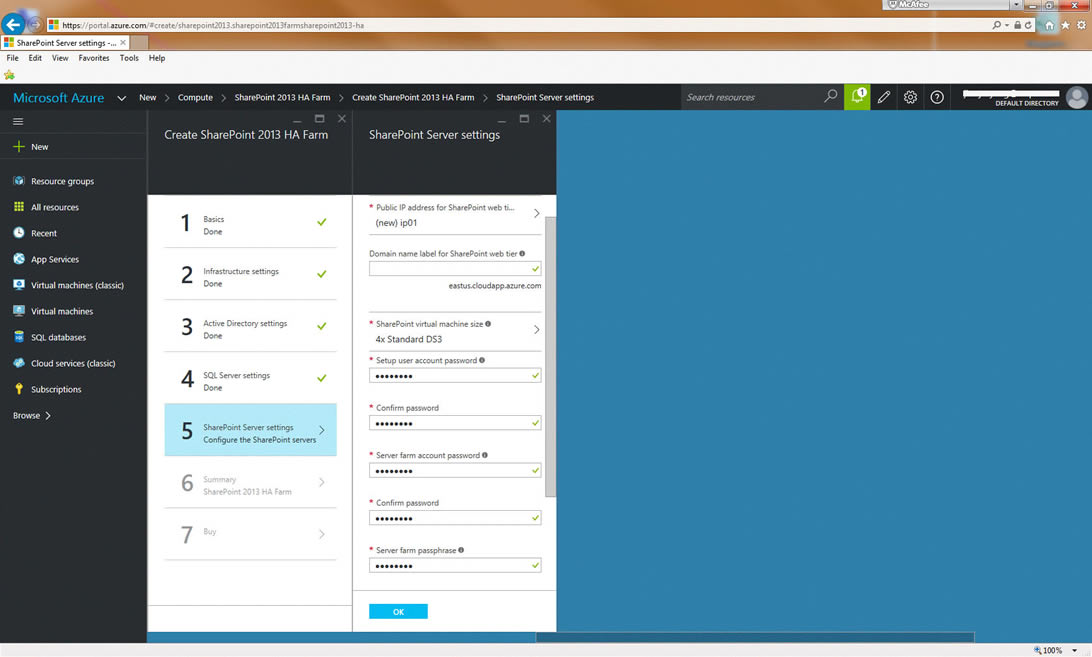Open step 3 Active Directory settings
Screen dimensions: 1092x657
pos(250,326)
